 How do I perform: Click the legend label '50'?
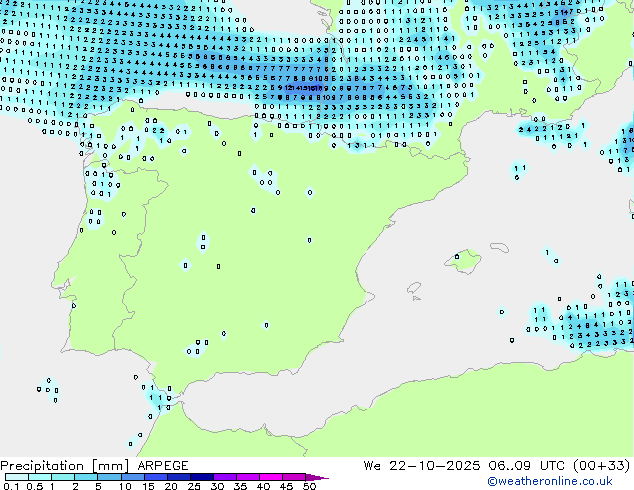[309, 486]
